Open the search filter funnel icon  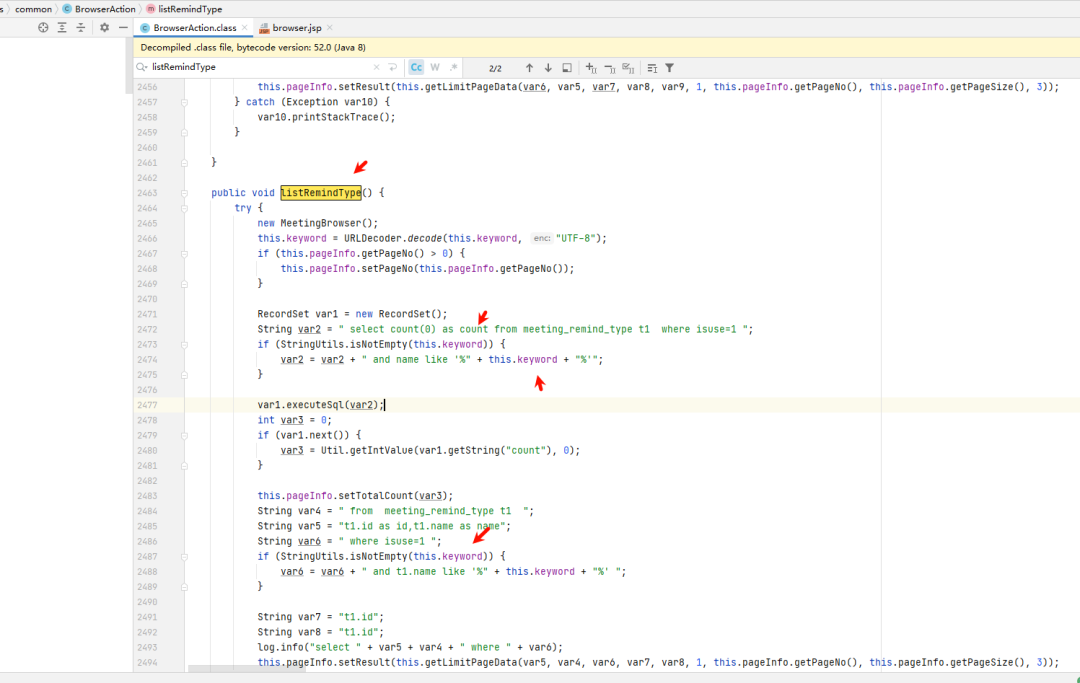[669, 67]
